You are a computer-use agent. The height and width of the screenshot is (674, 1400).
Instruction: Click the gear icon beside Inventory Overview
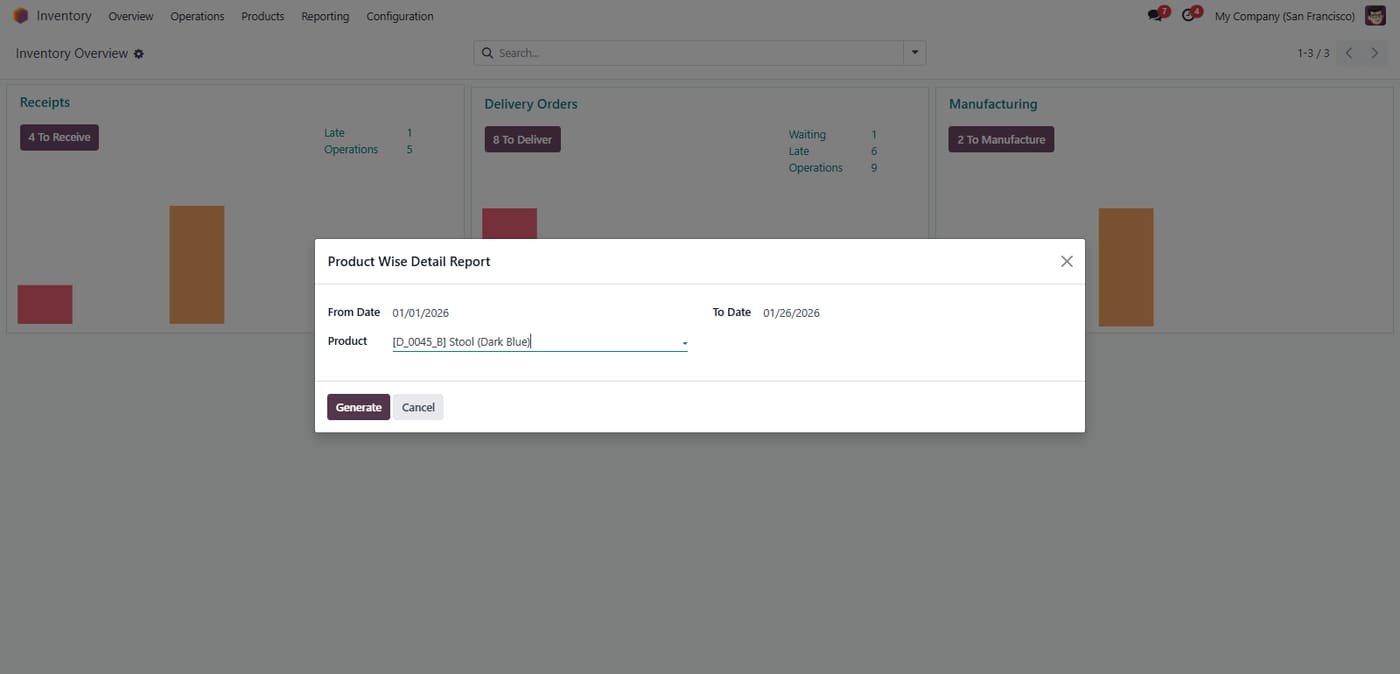click(139, 54)
